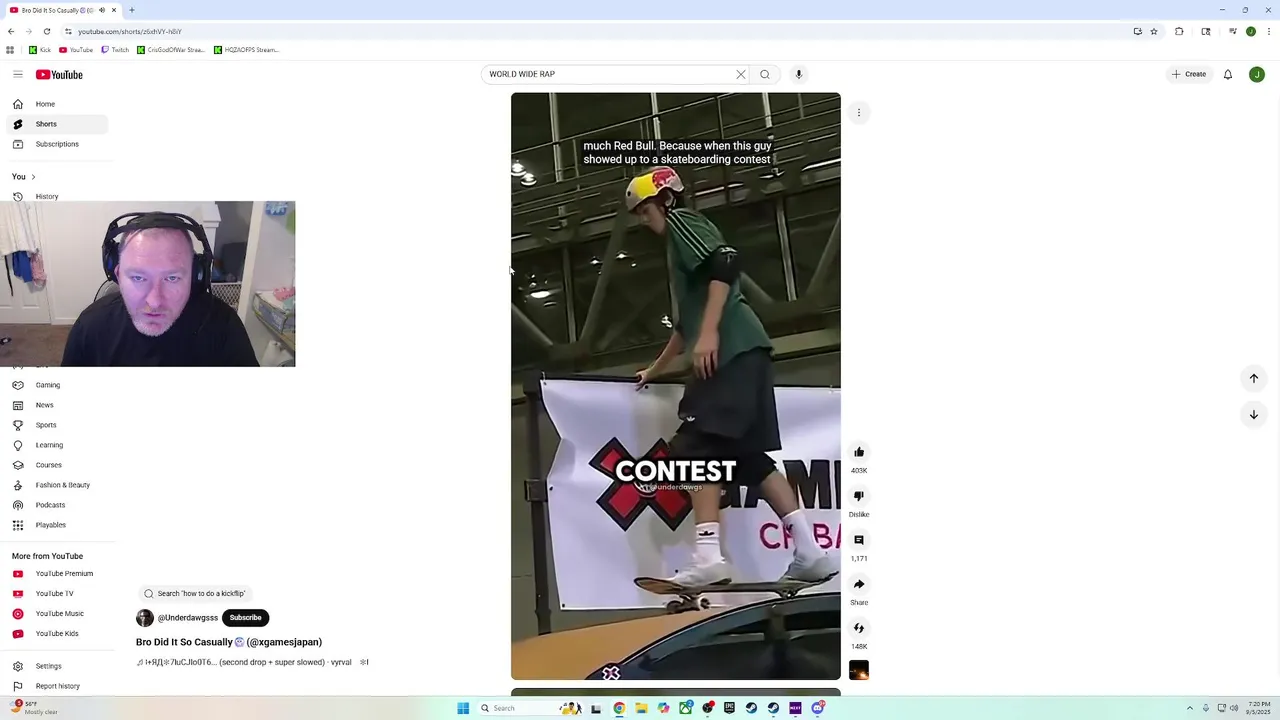Open the @Underdawgsss channel

[x=187, y=618]
